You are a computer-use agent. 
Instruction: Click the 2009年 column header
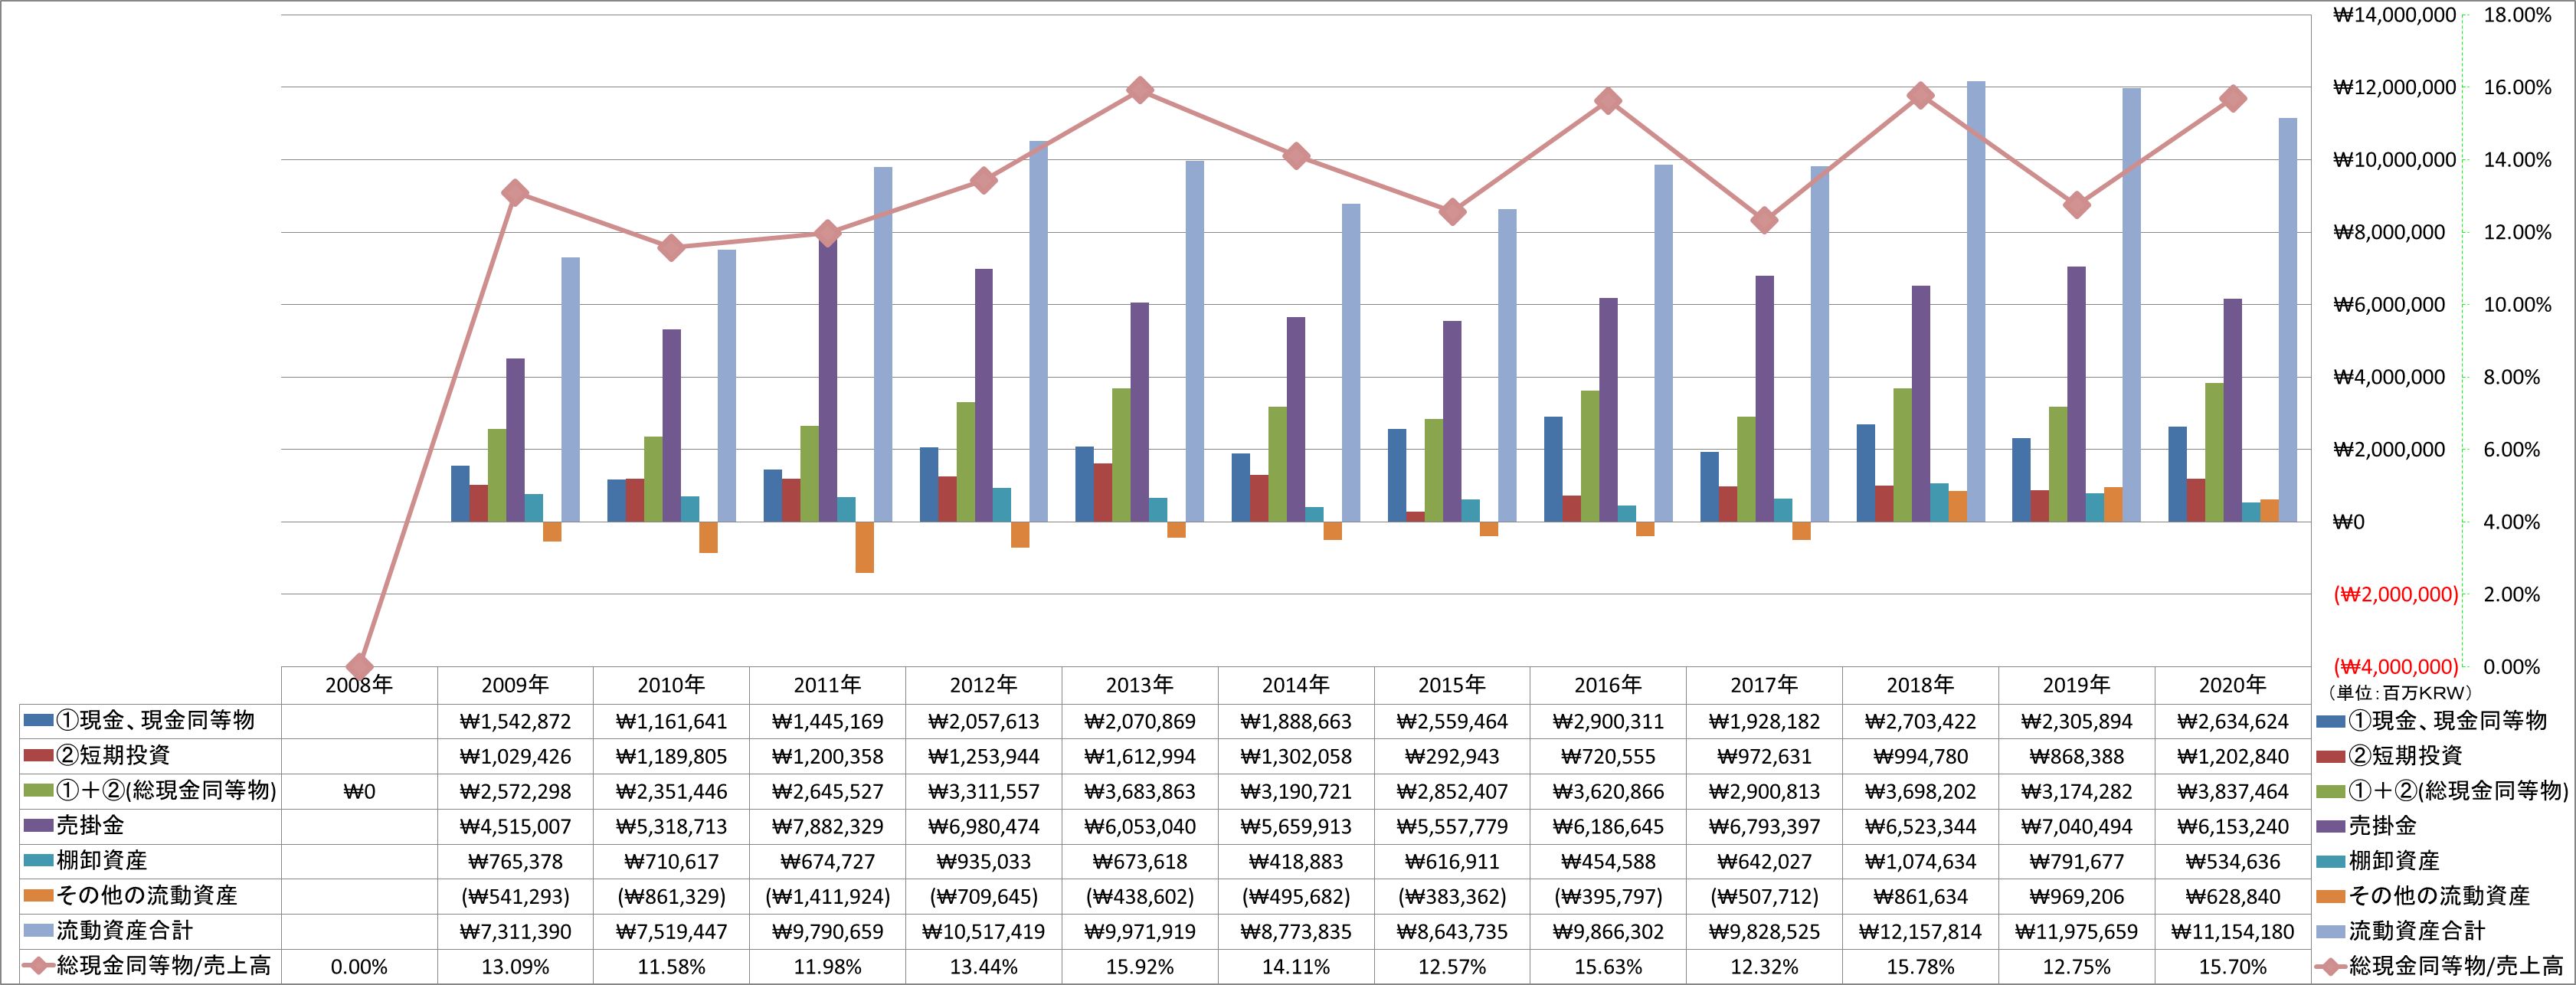coord(515,685)
